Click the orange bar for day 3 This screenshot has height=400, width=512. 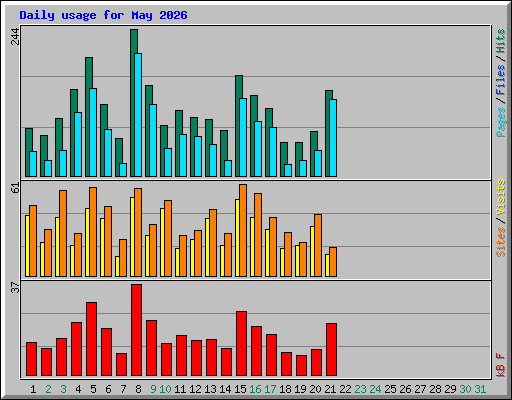click(x=63, y=233)
